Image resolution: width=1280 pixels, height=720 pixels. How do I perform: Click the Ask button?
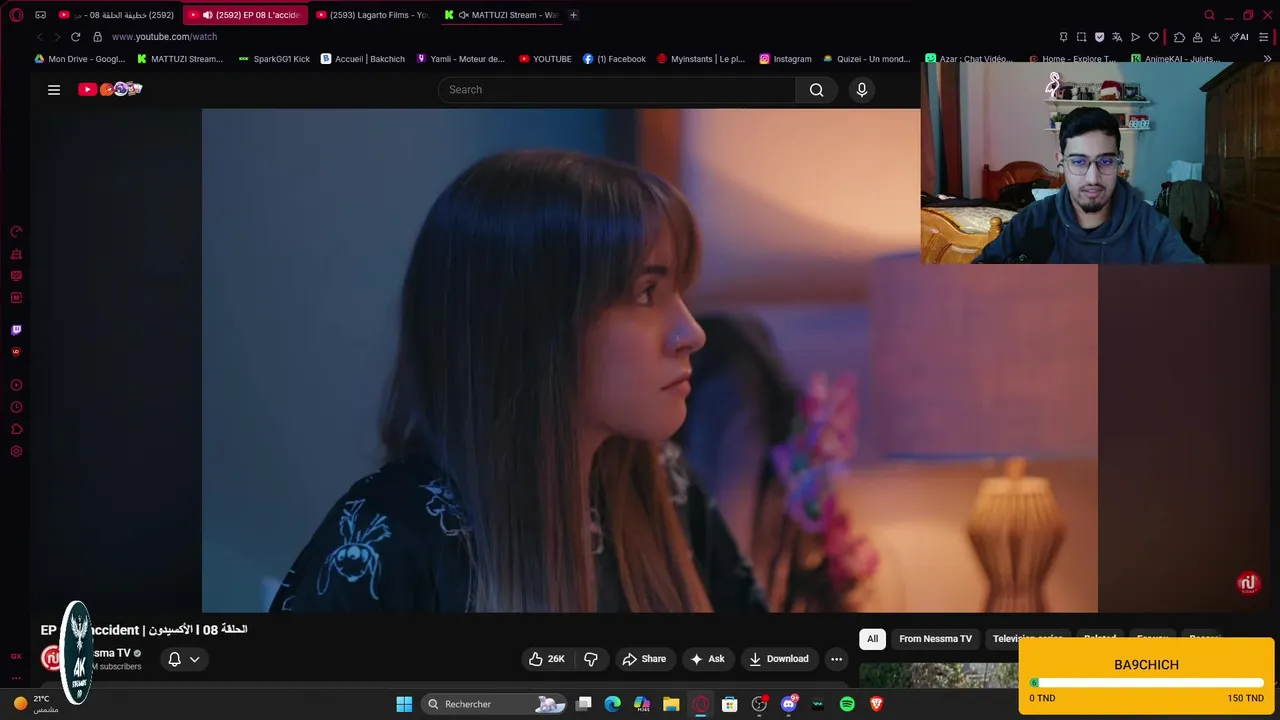707,659
